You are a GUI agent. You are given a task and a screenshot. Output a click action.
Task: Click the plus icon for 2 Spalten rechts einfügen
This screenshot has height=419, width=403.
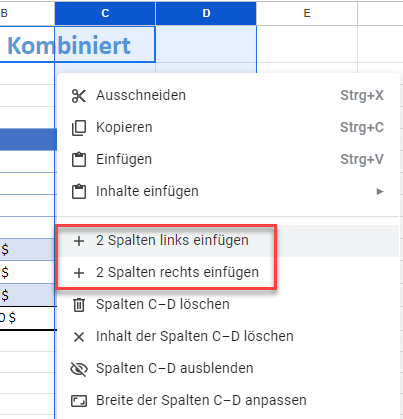pos(79,273)
